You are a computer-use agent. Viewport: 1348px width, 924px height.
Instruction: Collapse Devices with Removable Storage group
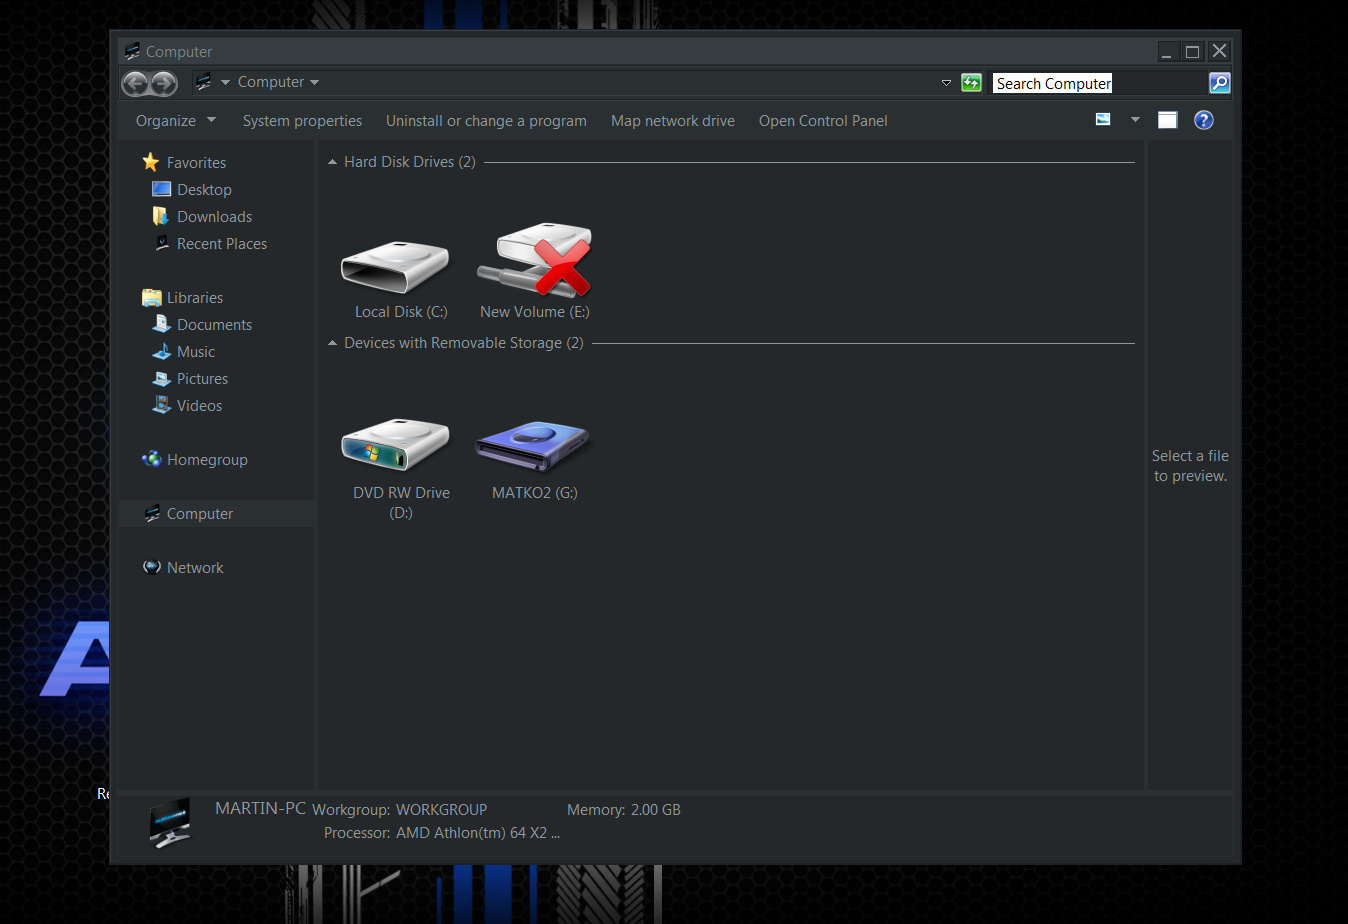332,343
